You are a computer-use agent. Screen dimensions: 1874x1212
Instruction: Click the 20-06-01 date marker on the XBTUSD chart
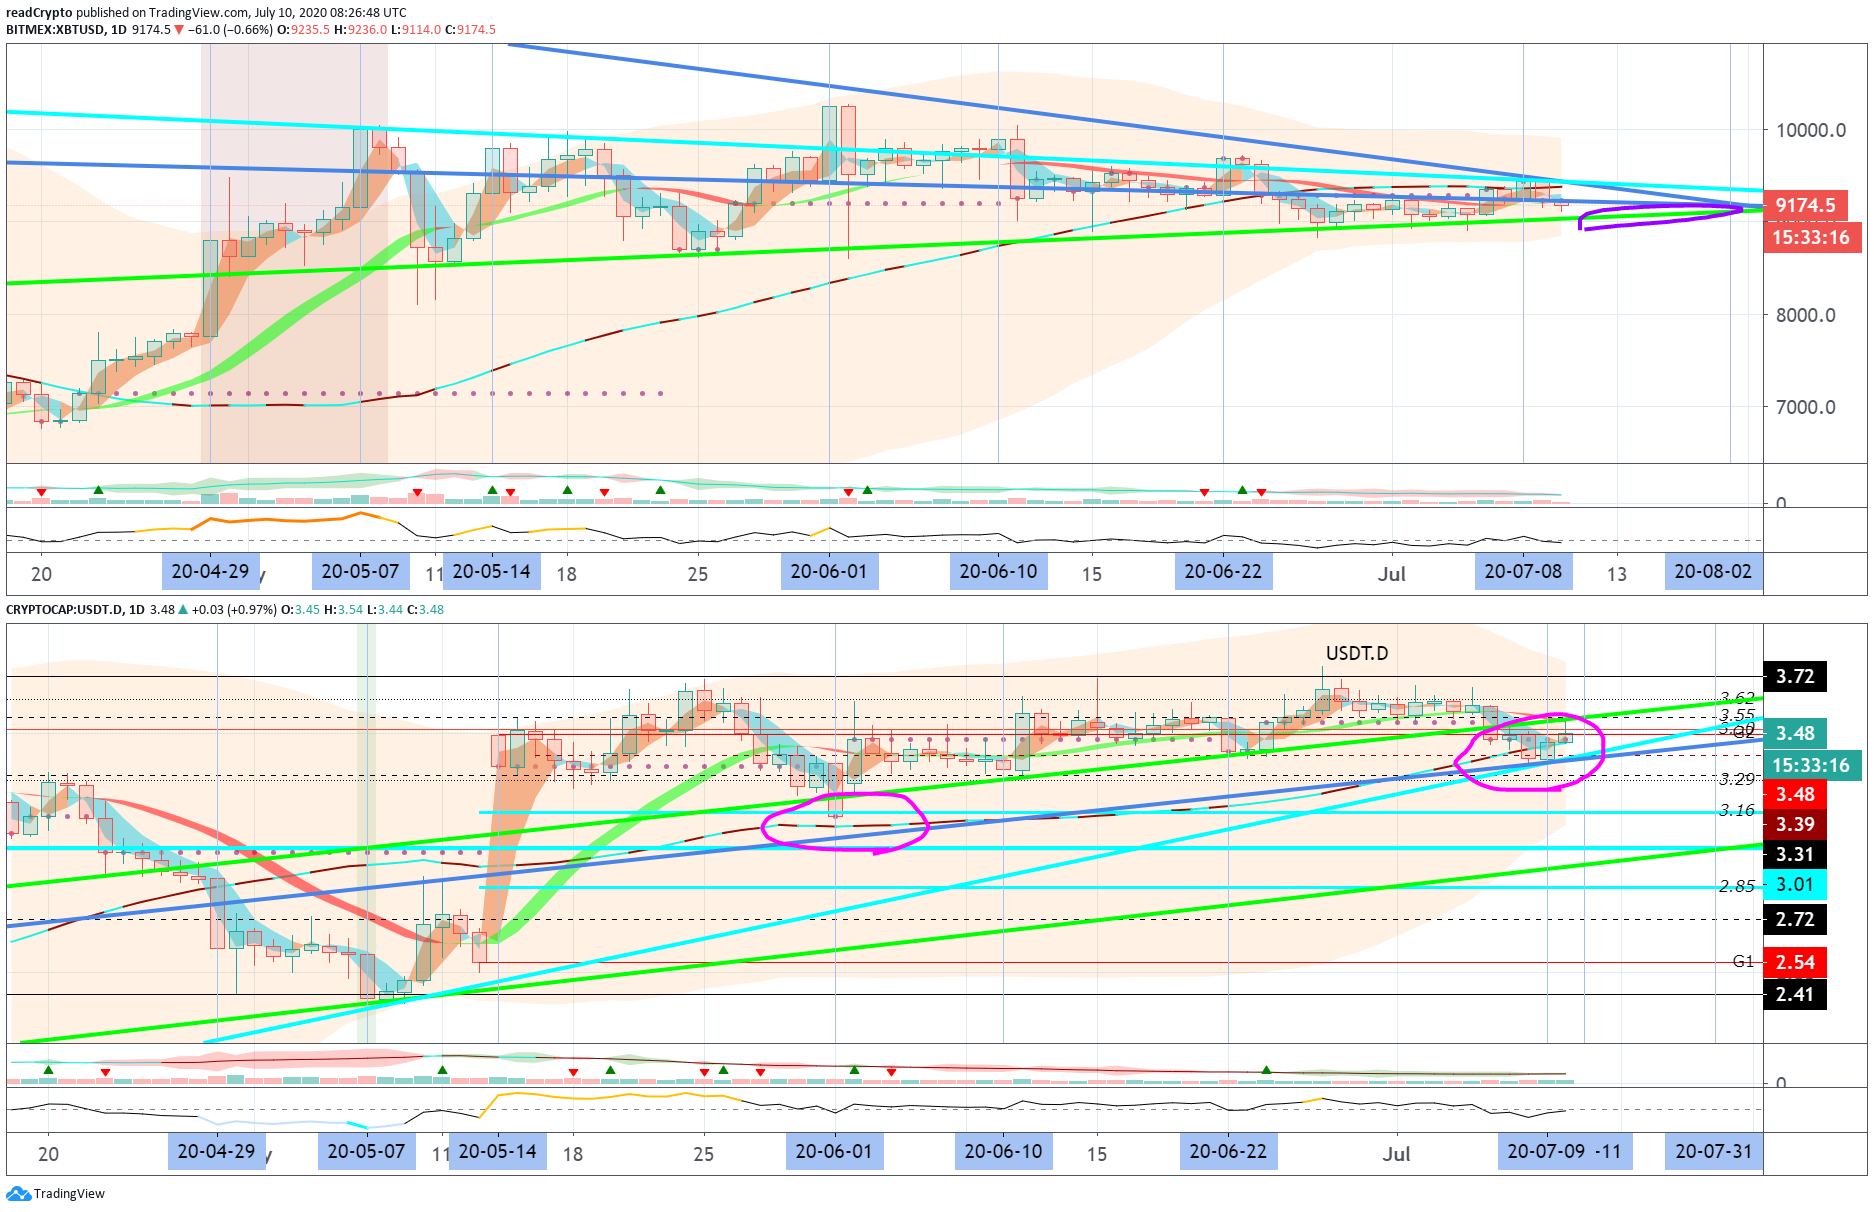point(829,572)
